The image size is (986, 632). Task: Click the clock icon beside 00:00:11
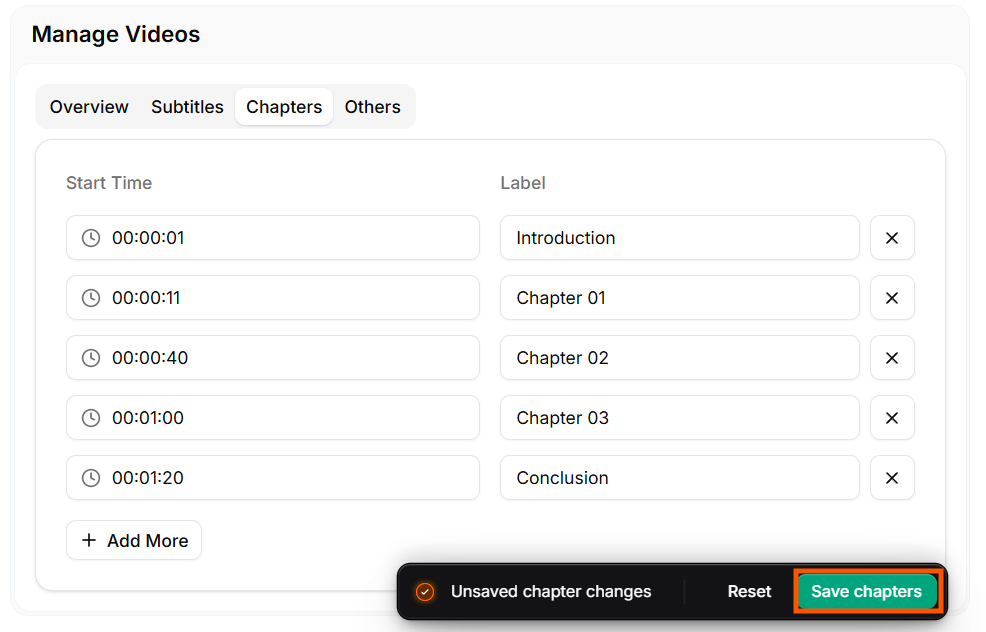click(x=91, y=298)
